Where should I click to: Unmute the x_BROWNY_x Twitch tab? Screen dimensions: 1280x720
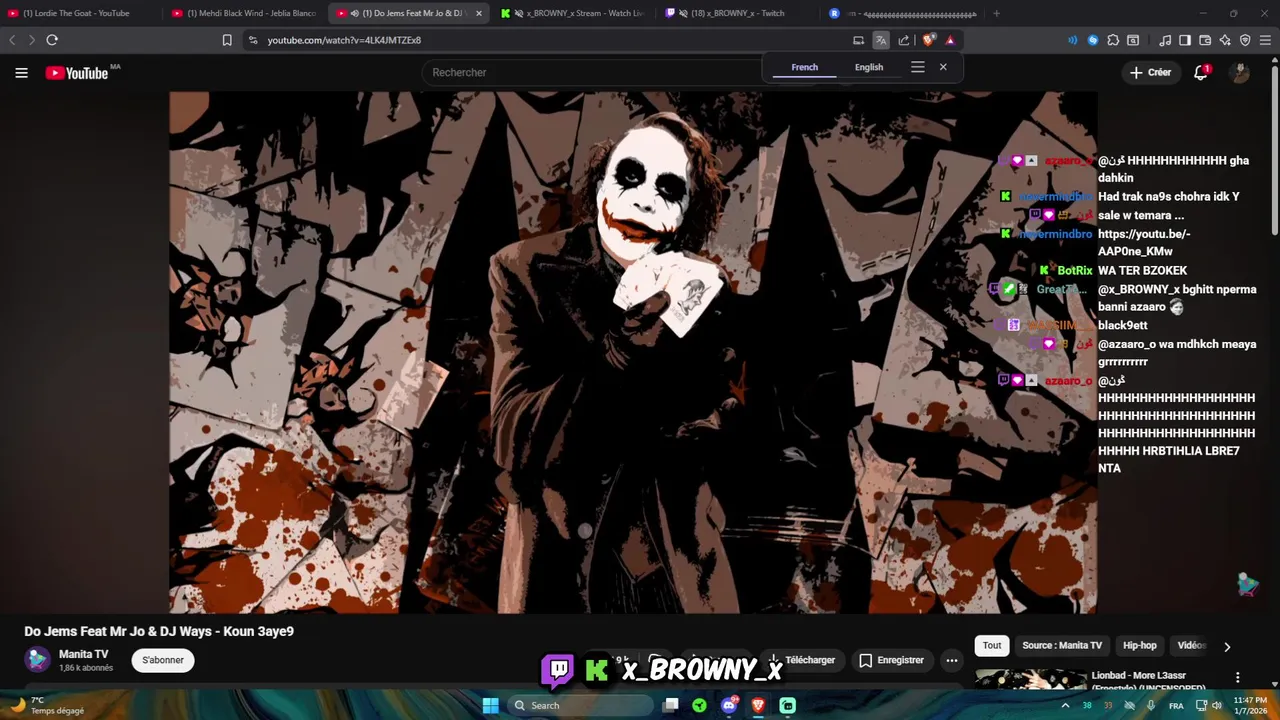point(683,13)
